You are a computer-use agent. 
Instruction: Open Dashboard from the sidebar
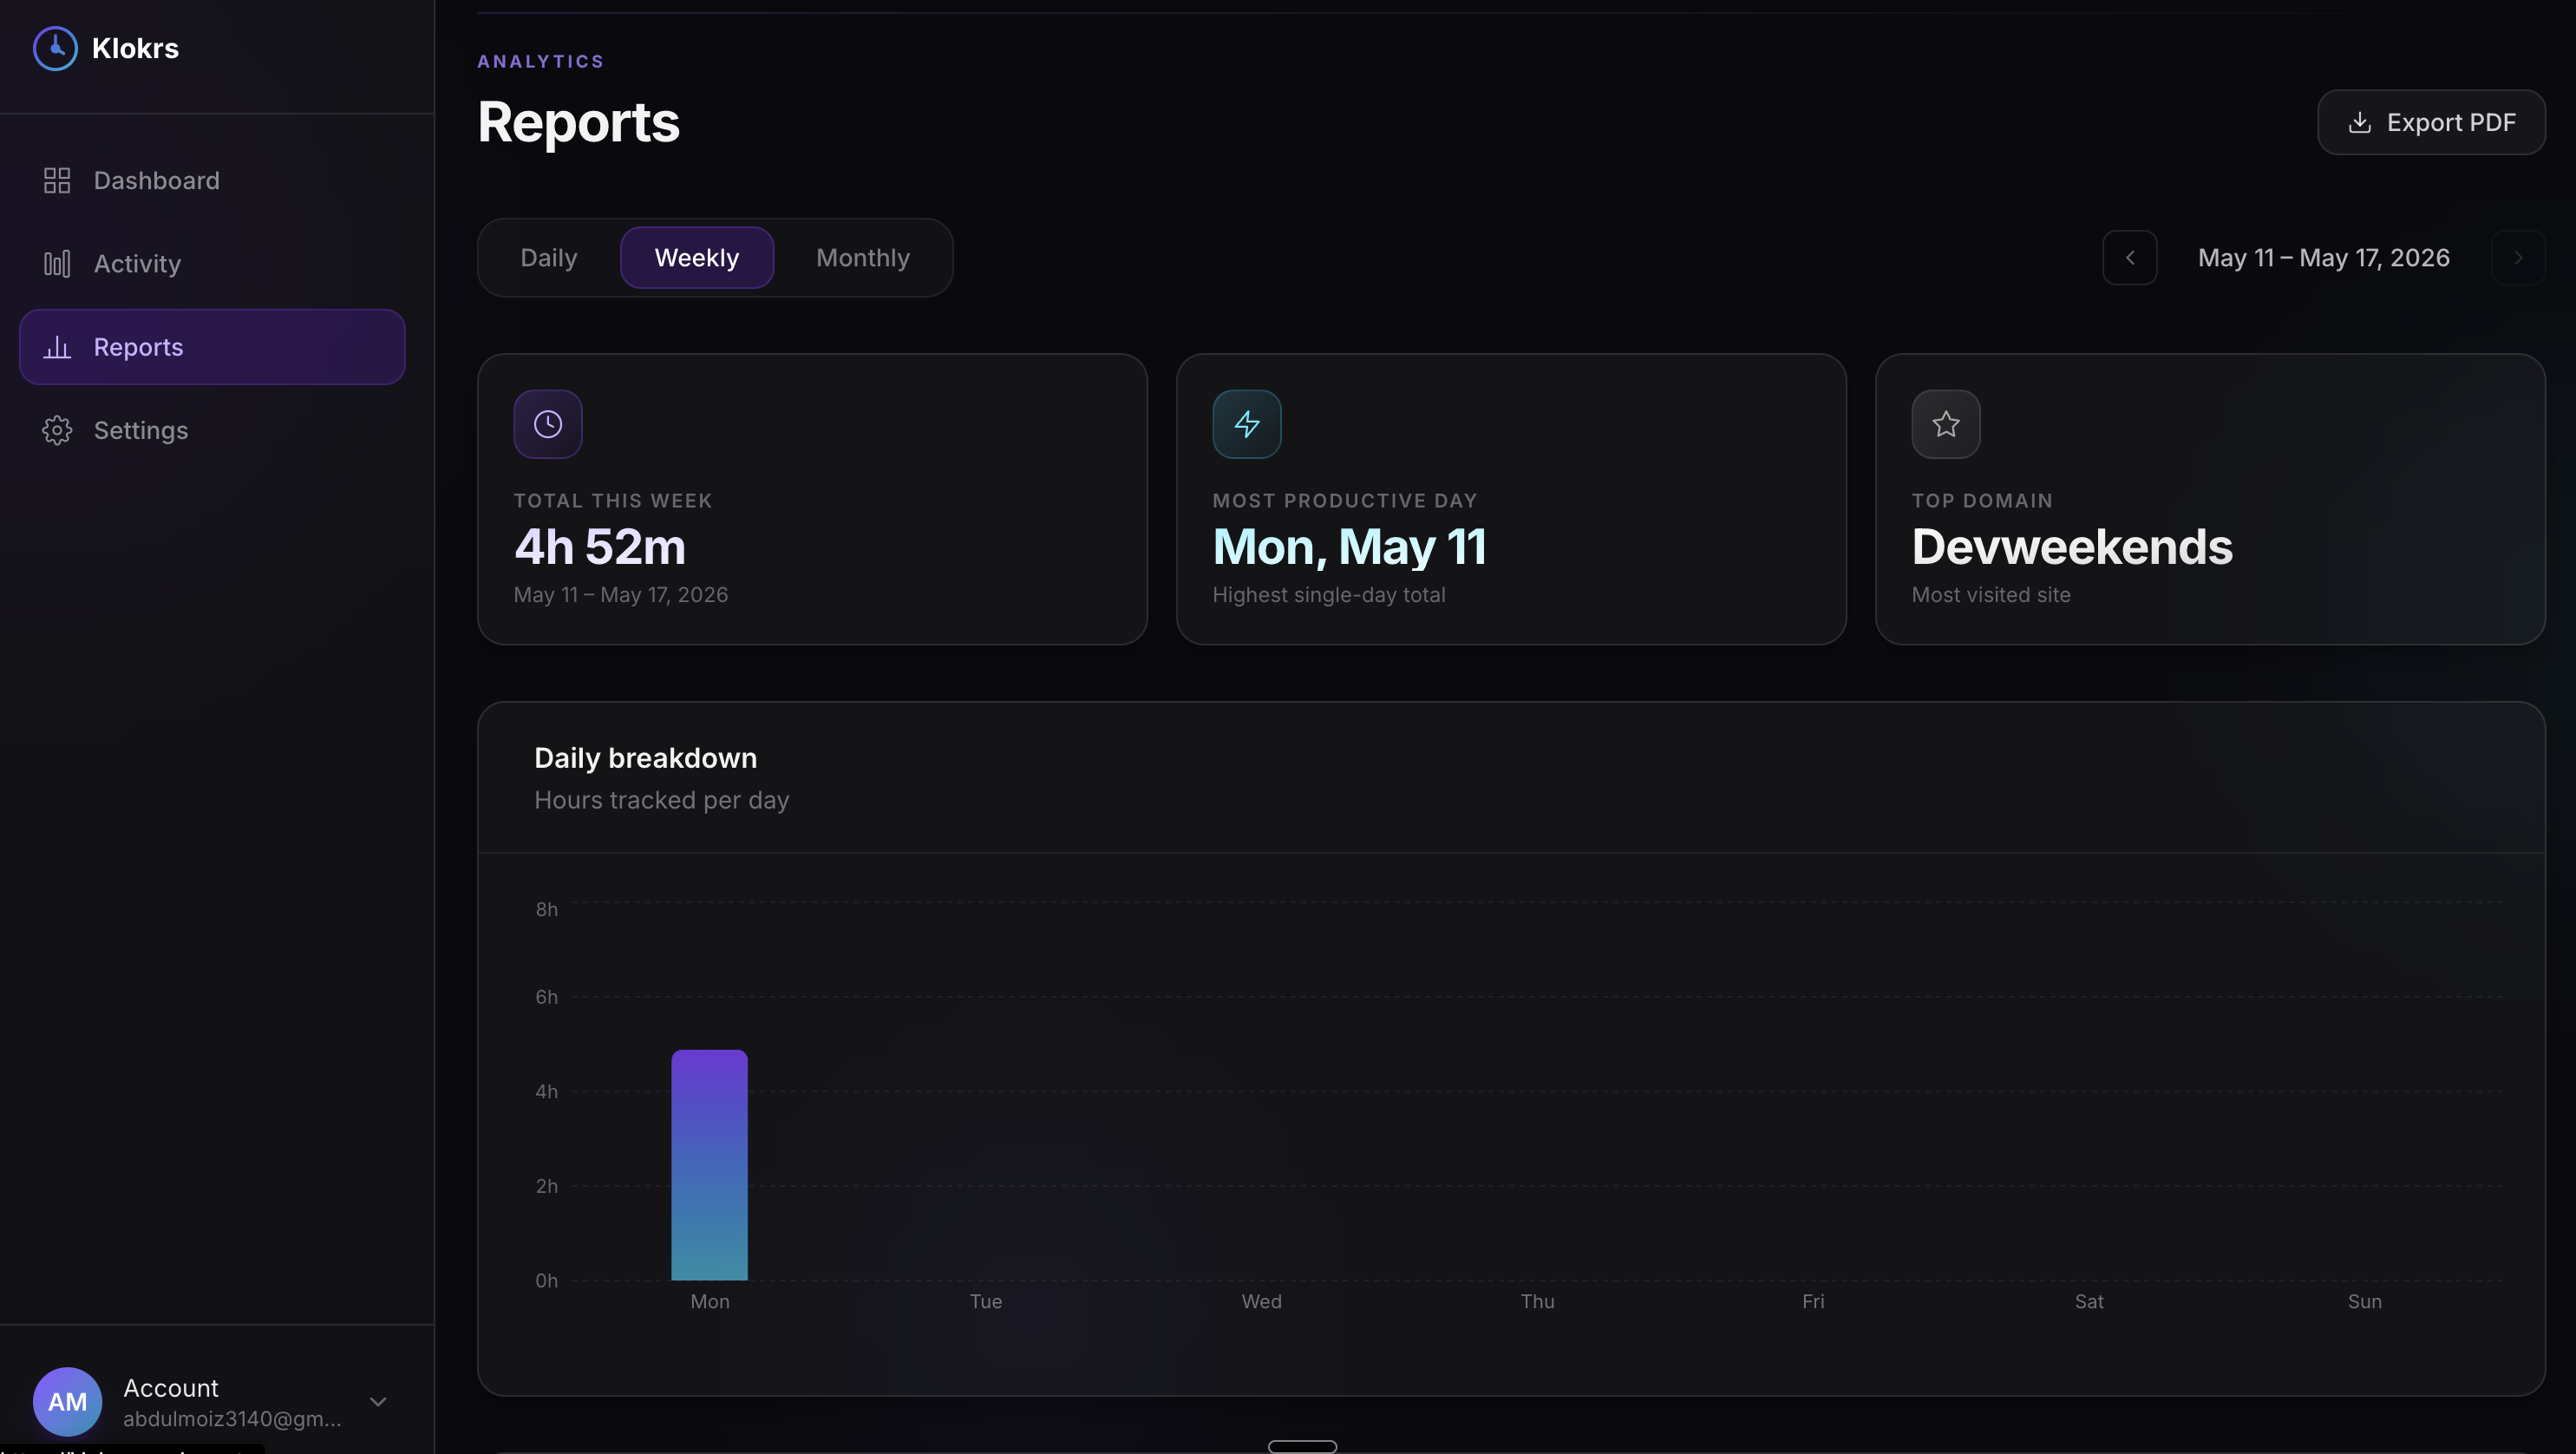tap(212, 180)
